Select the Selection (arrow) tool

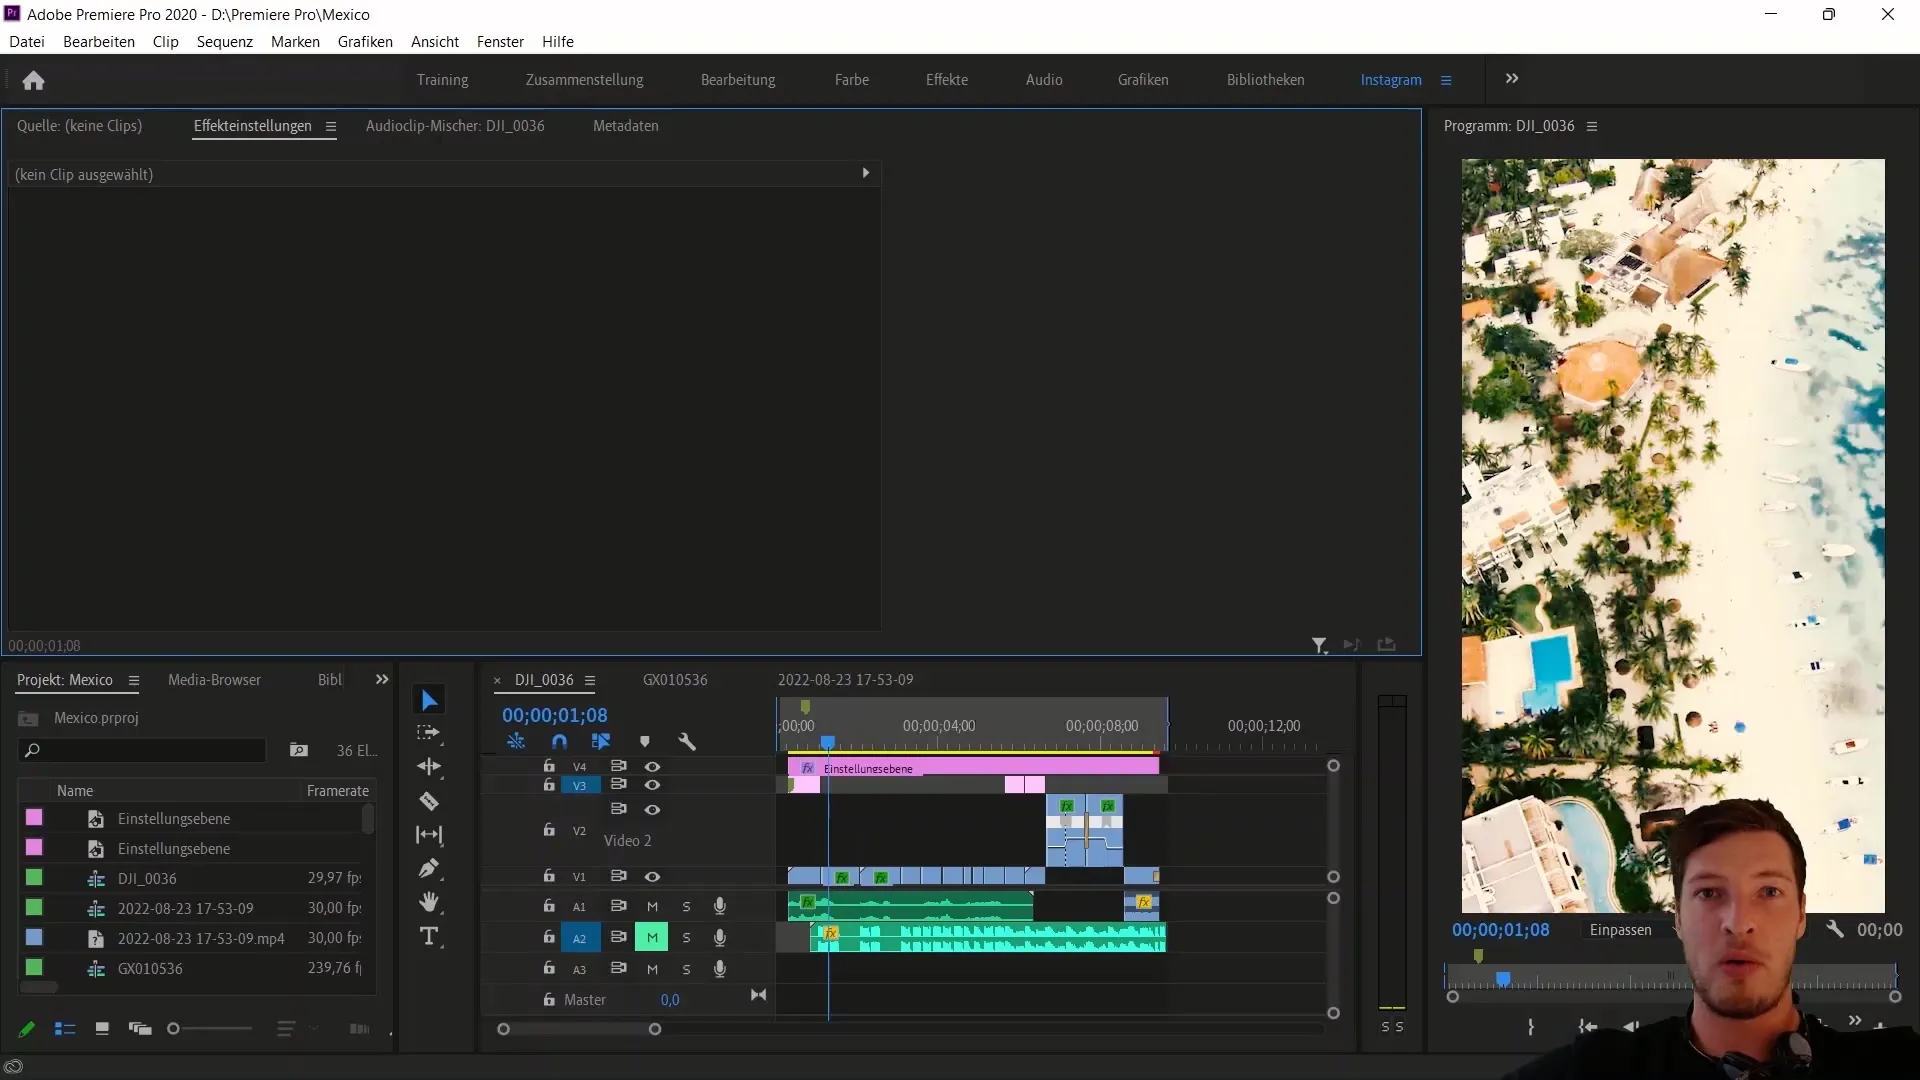pyautogui.click(x=429, y=700)
